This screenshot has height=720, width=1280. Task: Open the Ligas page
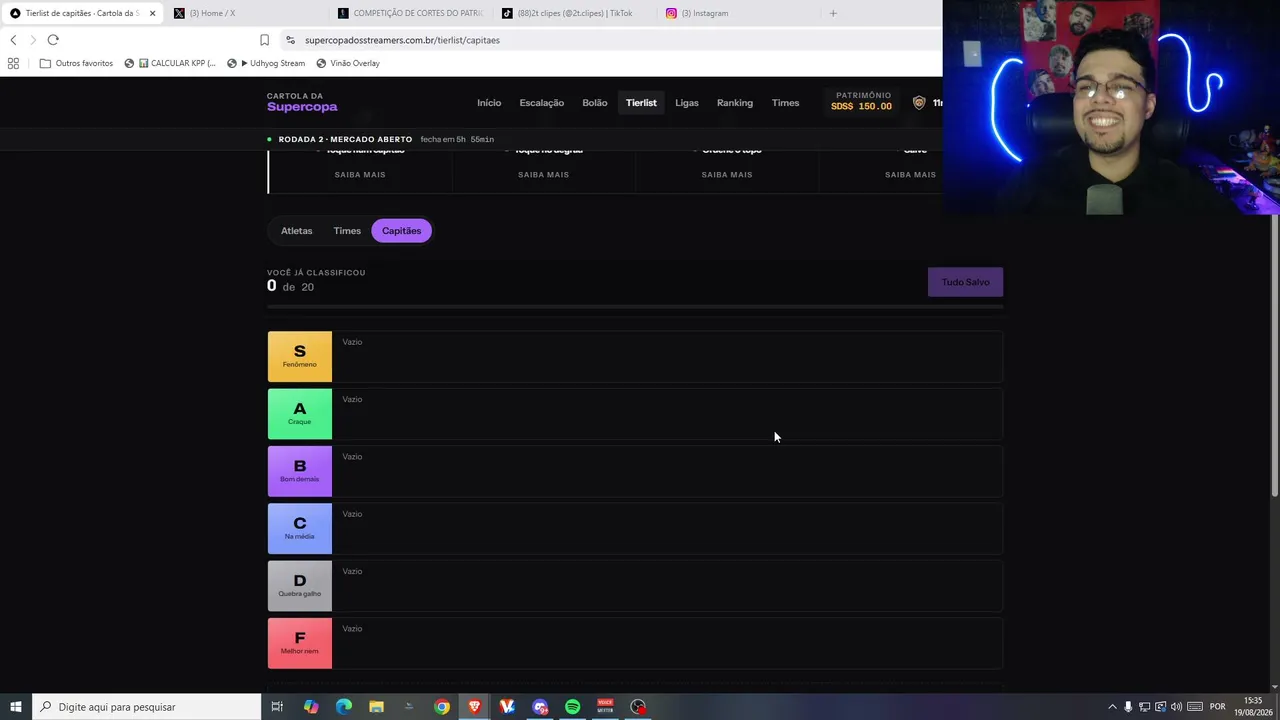pyautogui.click(x=687, y=103)
